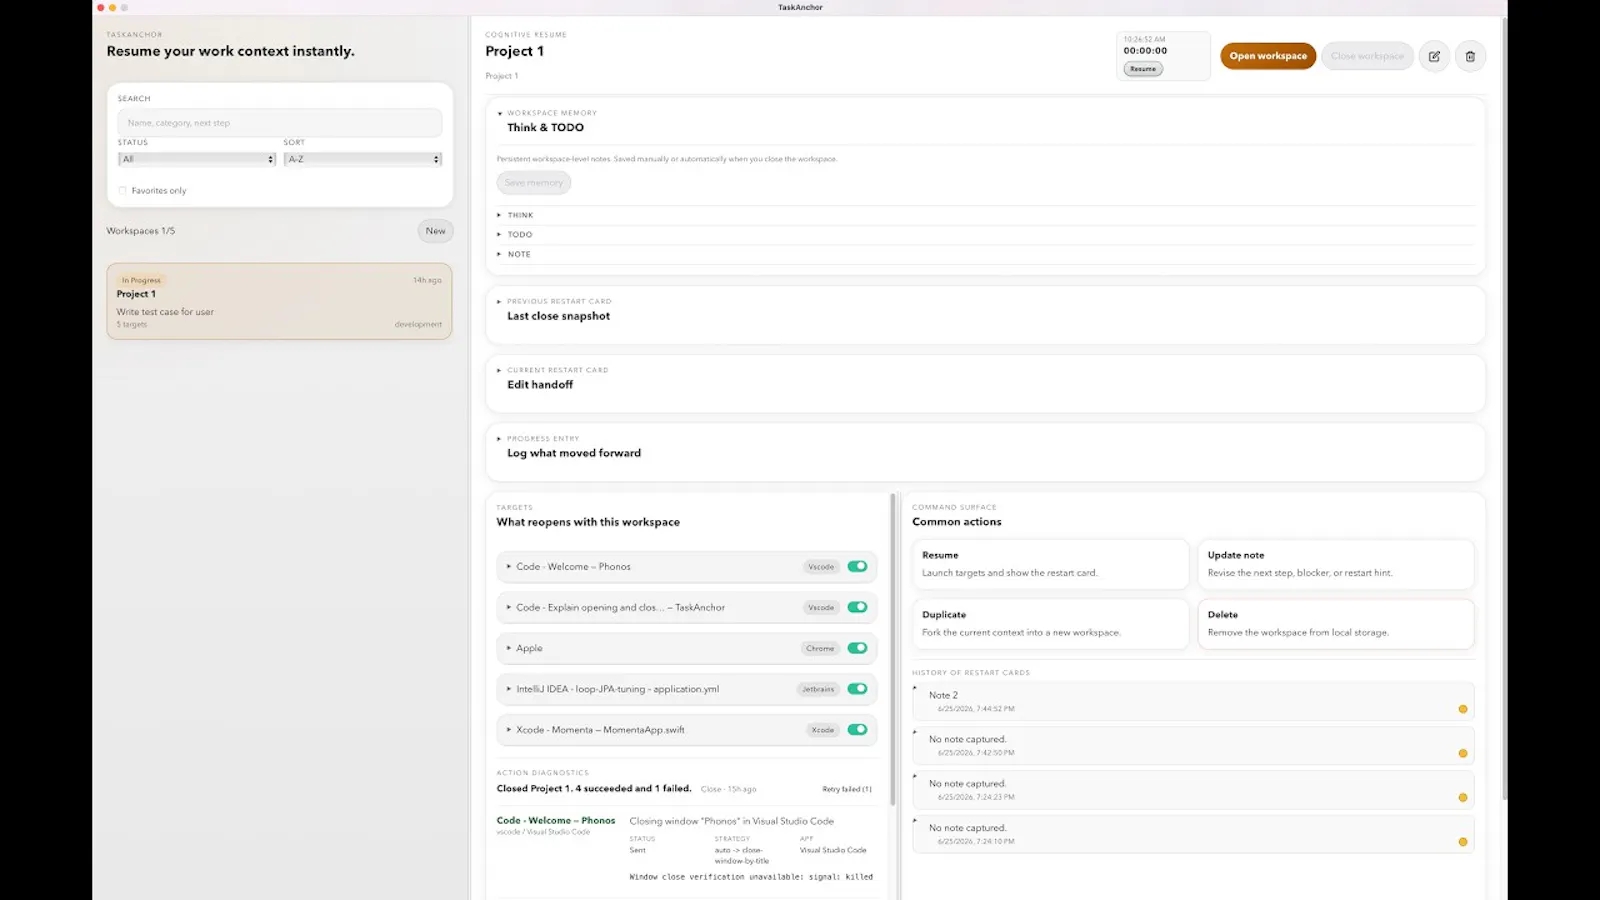Open history card dated 7:24:10 PM
This screenshot has height=900, width=1600.
coord(1193,834)
